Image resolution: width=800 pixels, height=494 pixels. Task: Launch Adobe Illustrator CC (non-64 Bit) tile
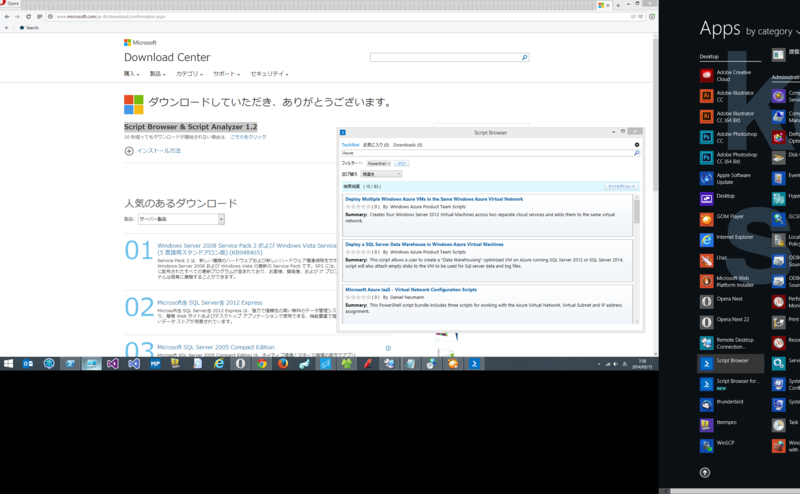729,96
